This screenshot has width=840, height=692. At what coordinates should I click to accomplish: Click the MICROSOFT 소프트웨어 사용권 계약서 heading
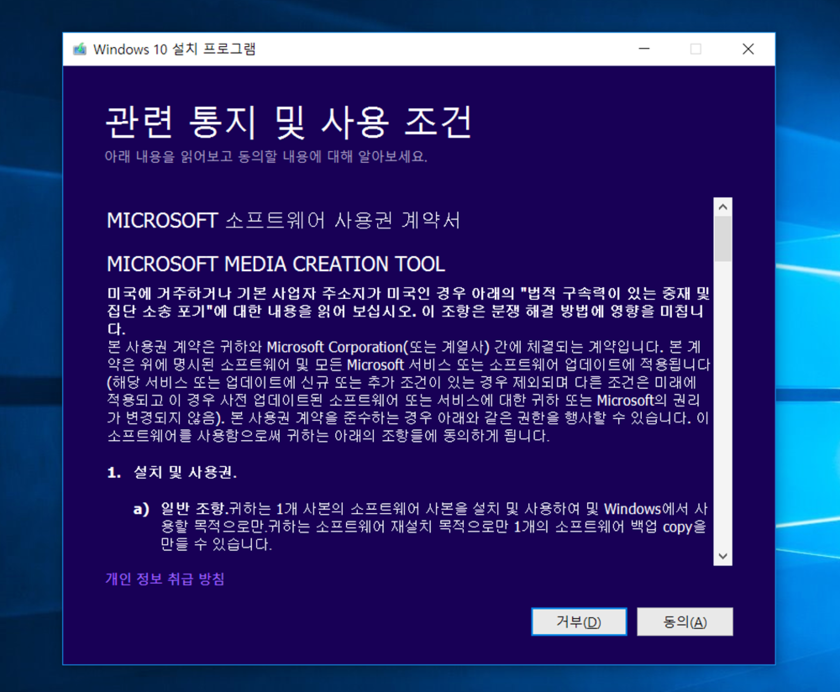pos(283,220)
